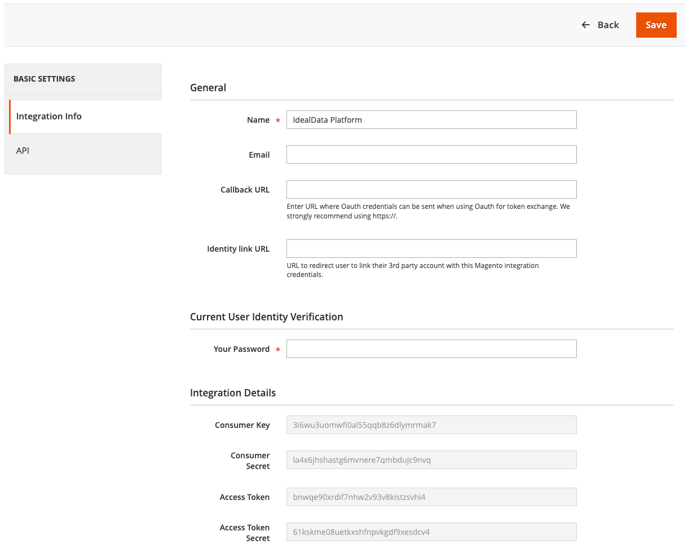The image size is (688, 545).
Task: Select the Consumer Secret value field
Action: click(x=431, y=460)
